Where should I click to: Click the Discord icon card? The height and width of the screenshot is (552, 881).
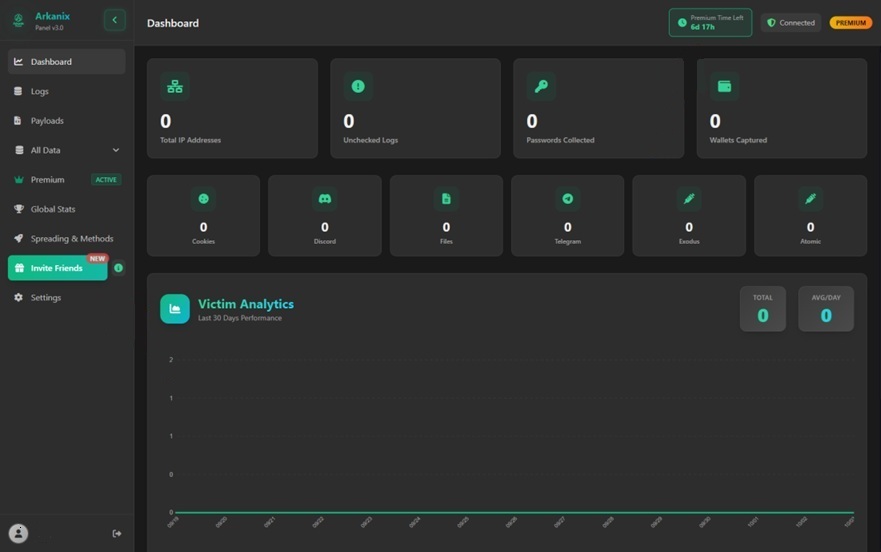click(x=325, y=216)
